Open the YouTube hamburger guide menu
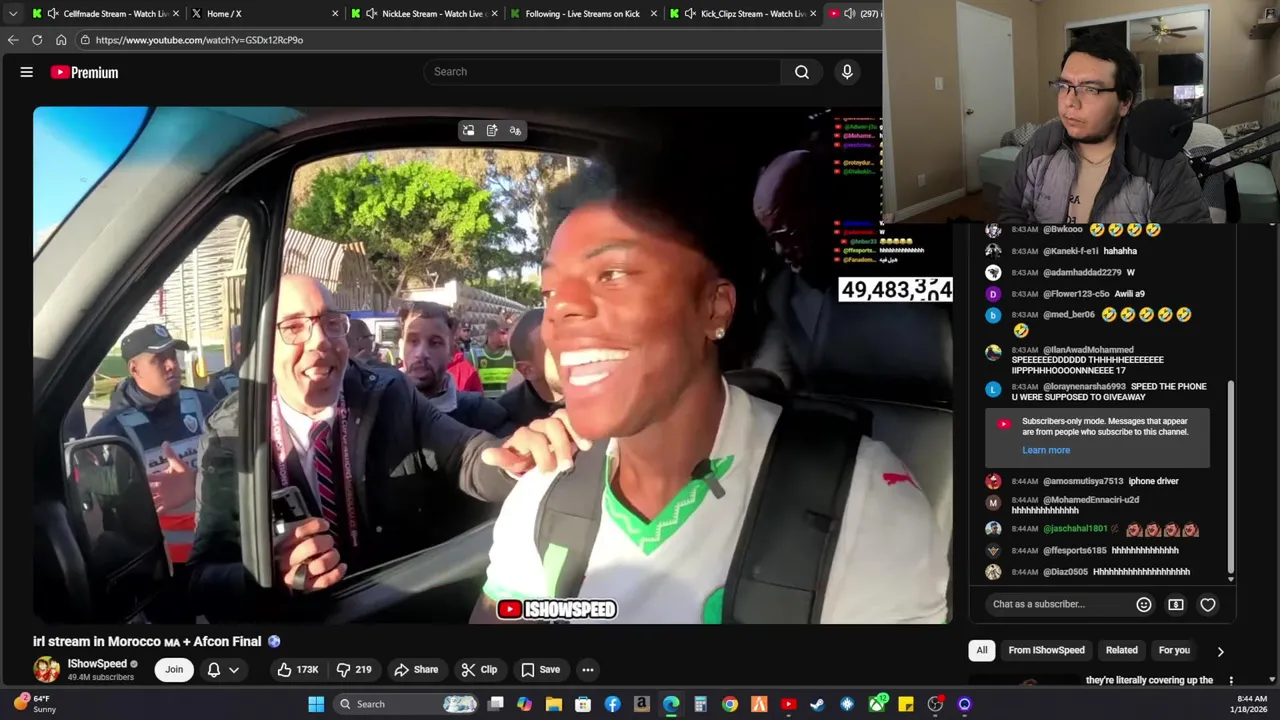 pyautogui.click(x=27, y=72)
